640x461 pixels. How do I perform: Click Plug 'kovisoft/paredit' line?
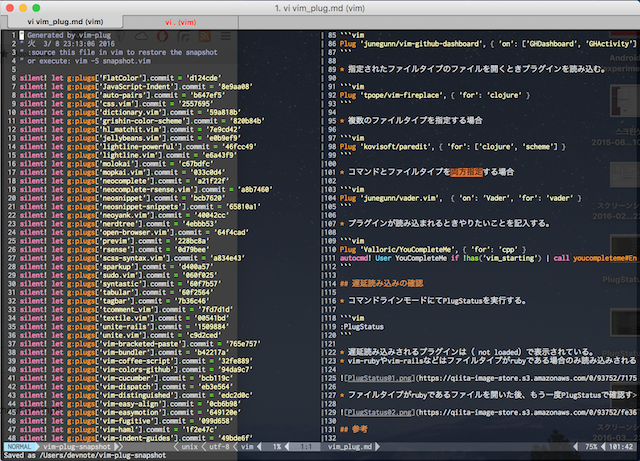click(453, 147)
